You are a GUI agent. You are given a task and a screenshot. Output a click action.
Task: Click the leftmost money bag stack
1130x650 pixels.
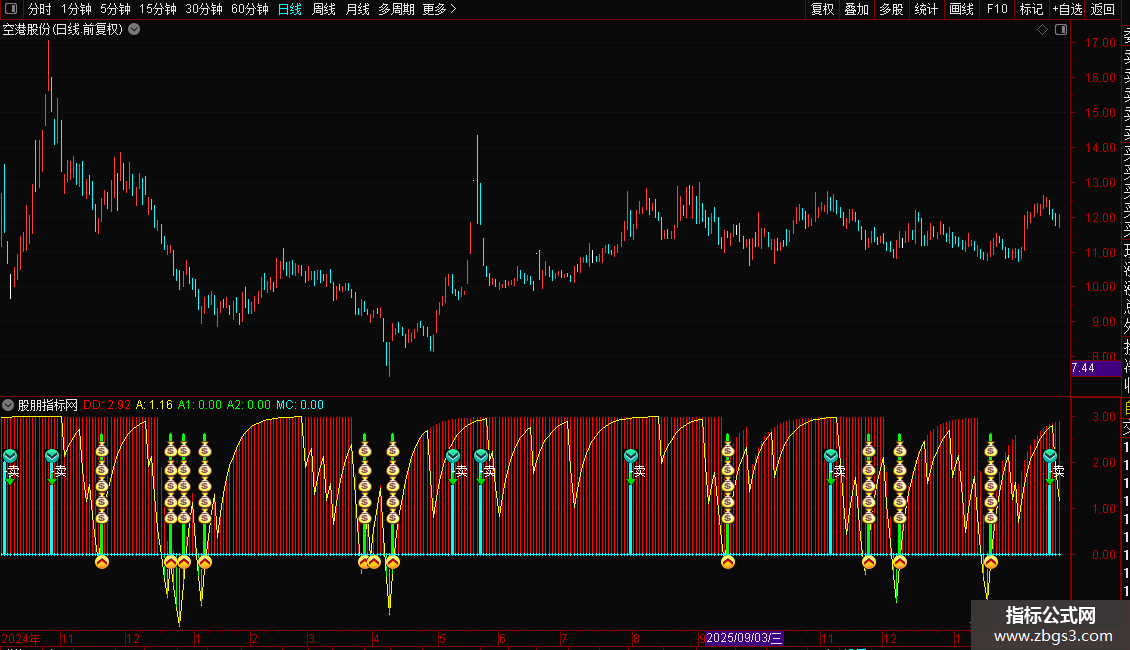(x=102, y=484)
